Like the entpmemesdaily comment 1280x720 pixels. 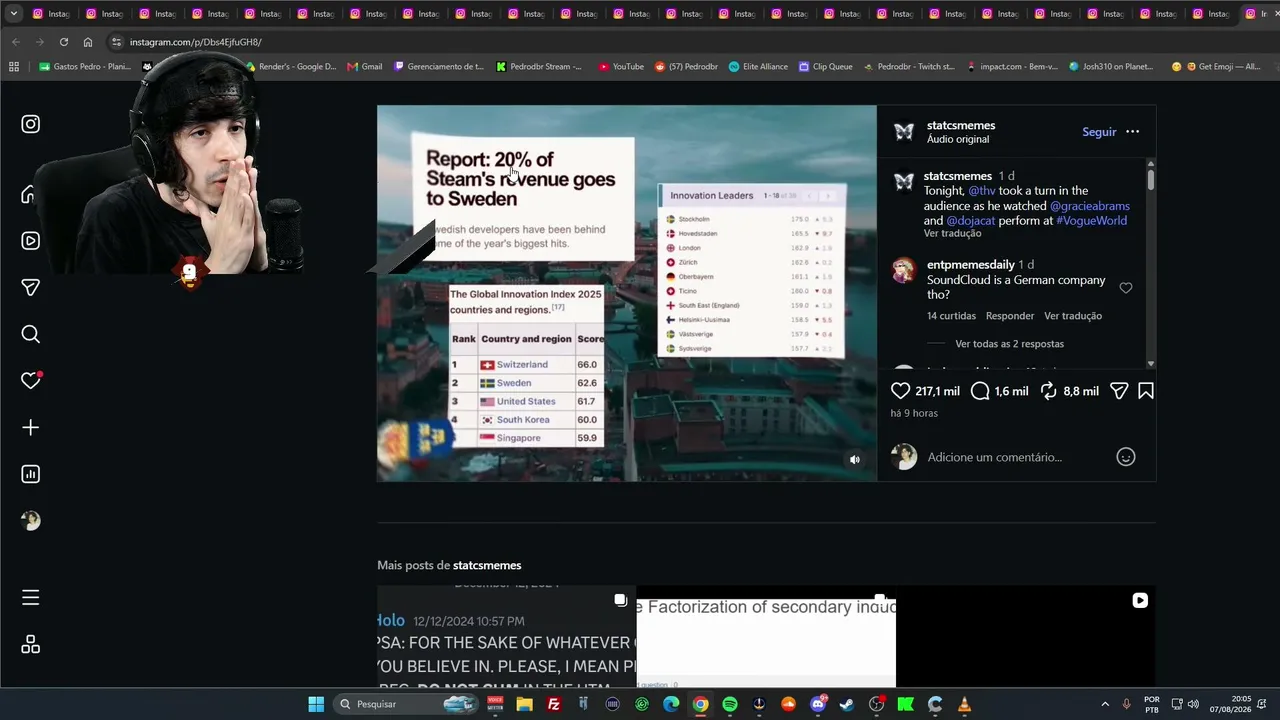[x=1126, y=288]
